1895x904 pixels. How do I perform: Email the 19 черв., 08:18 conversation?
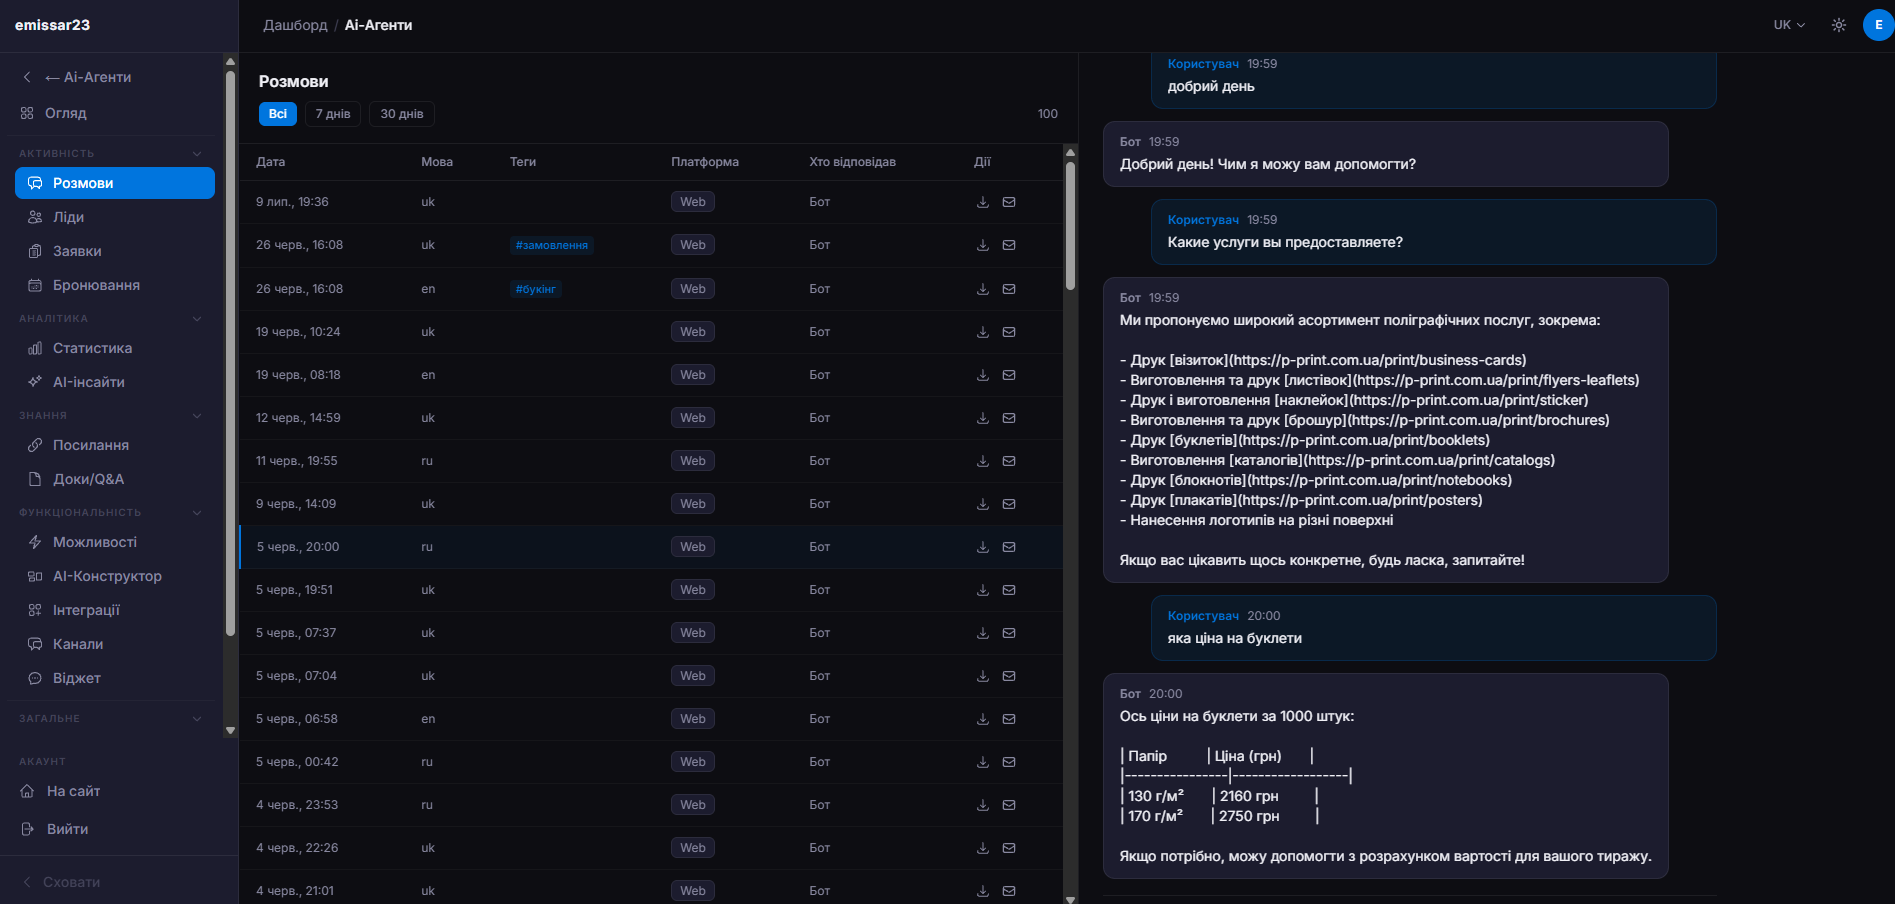[x=1009, y=375]
